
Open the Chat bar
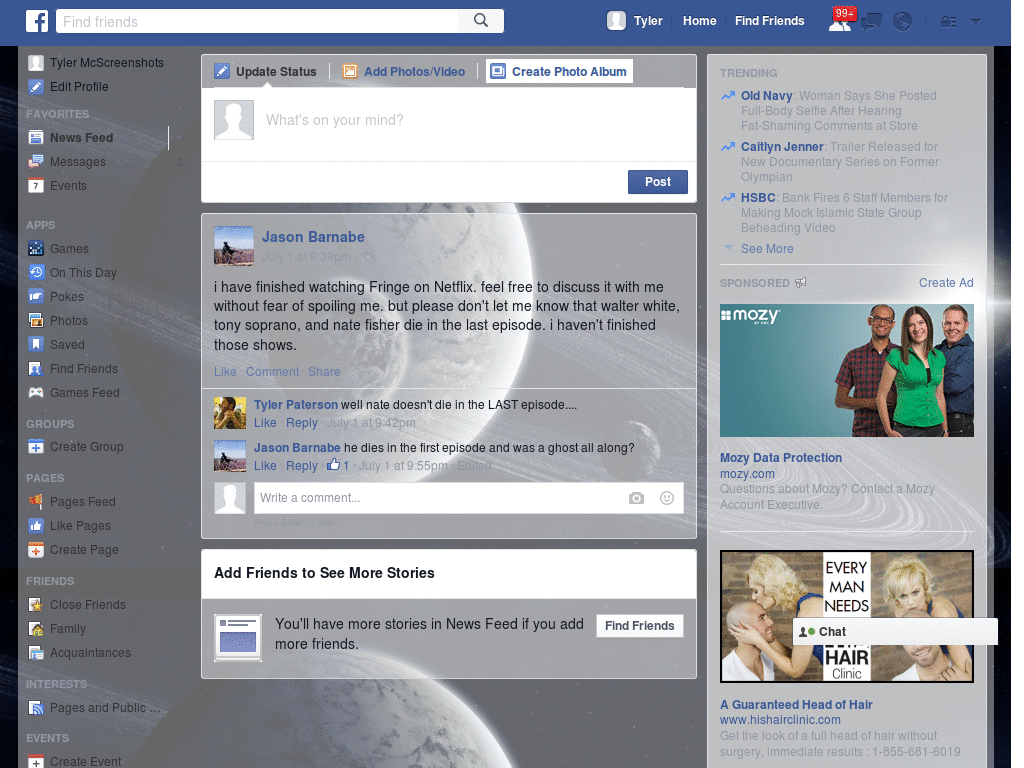895,632
